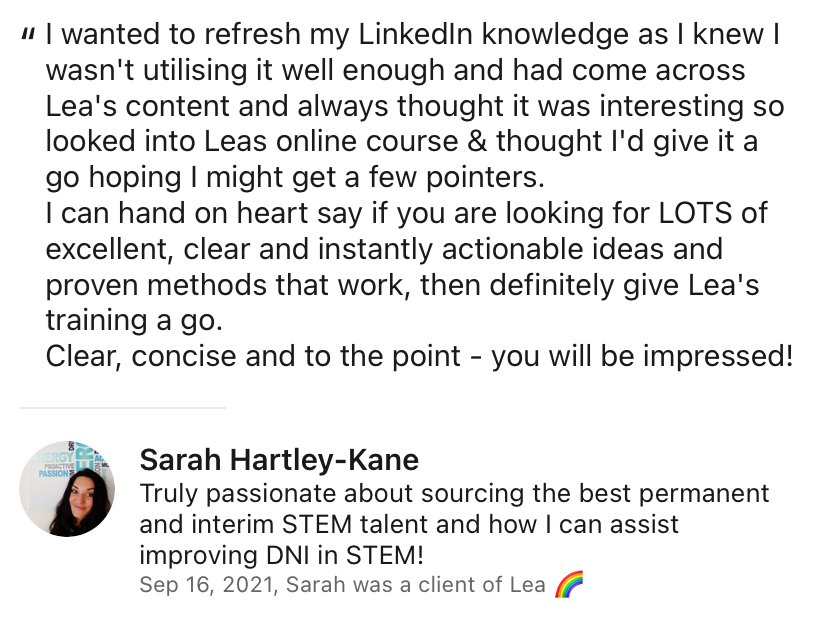Click the rainbow emoji after Lea
814x624 pixels.
(x=569, y=584)
